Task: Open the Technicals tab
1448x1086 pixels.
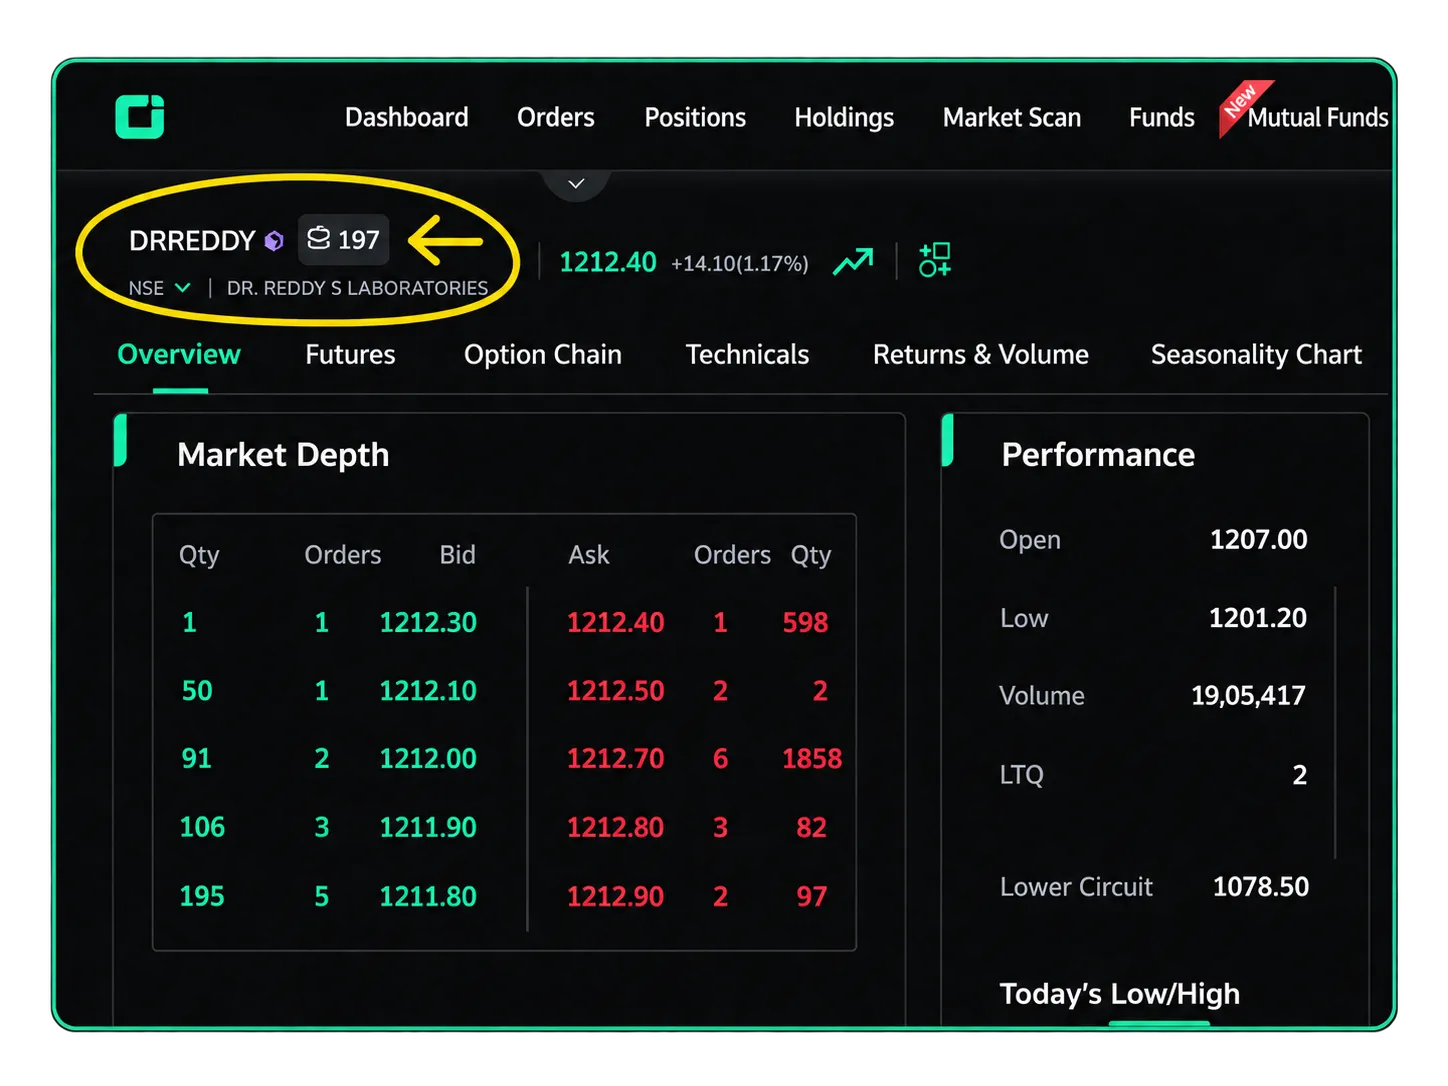Action: (747, 355)
